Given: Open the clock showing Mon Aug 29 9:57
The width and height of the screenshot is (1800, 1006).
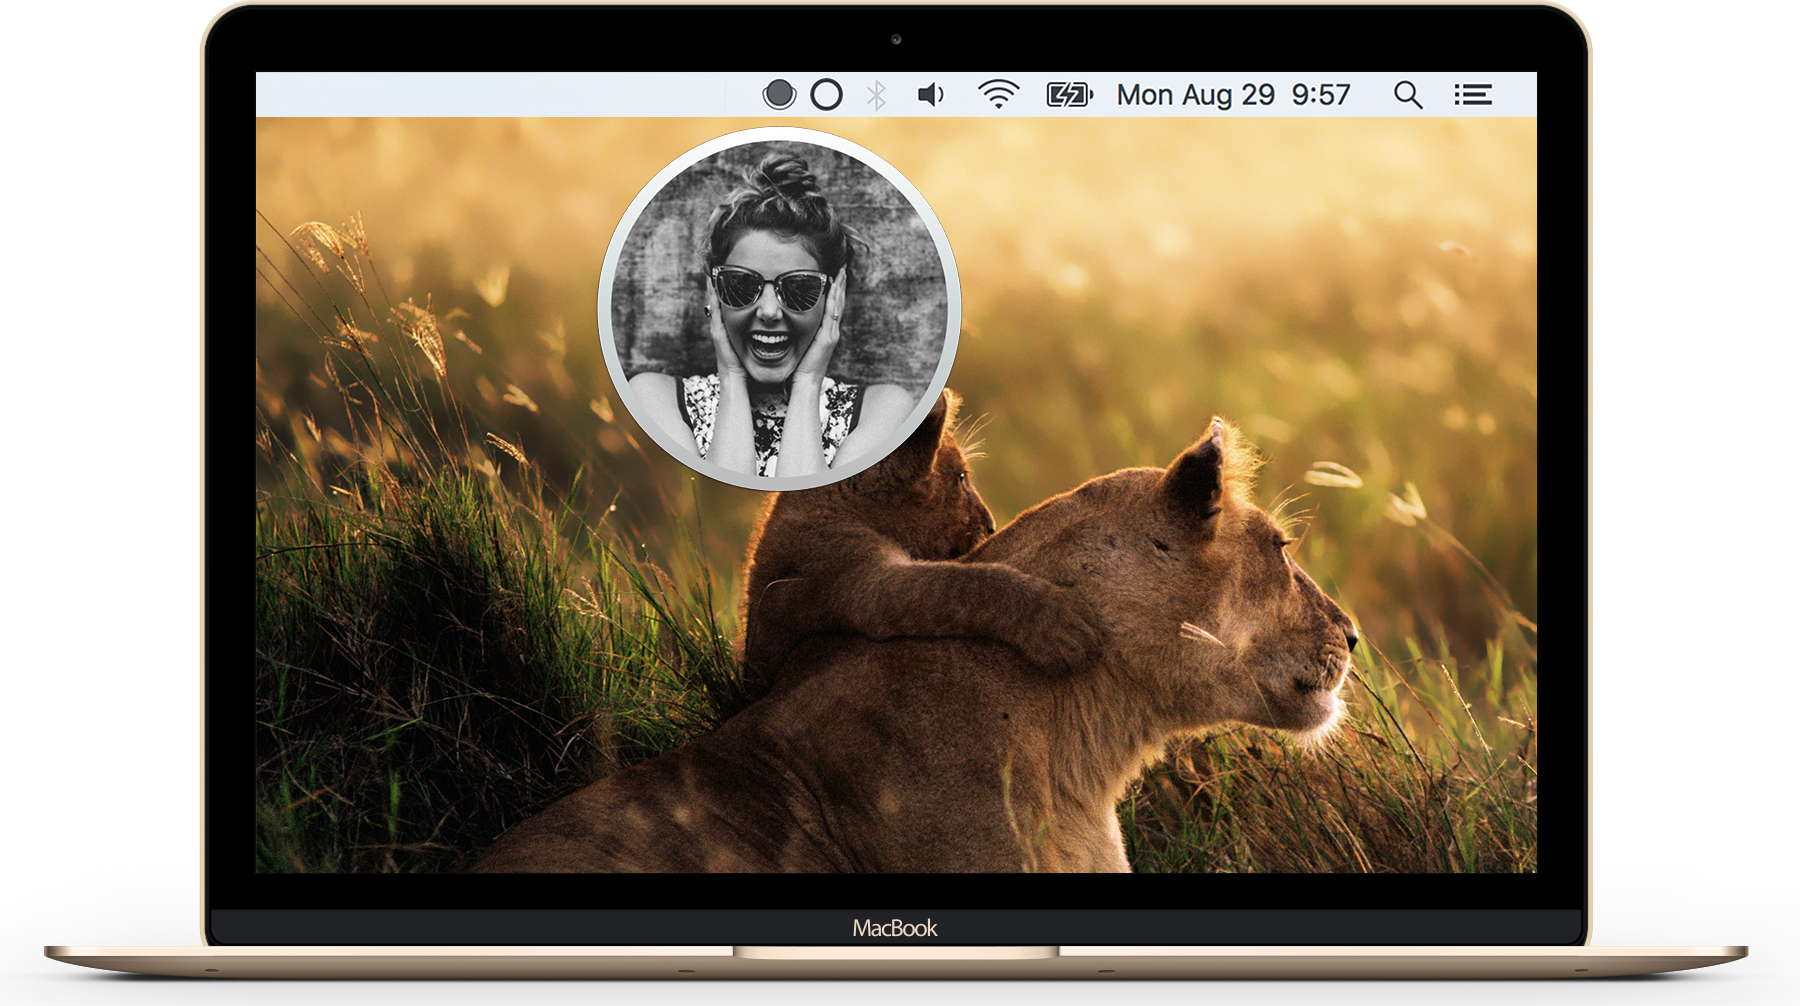Looking at the screenshot, I should pos(1233,95).
